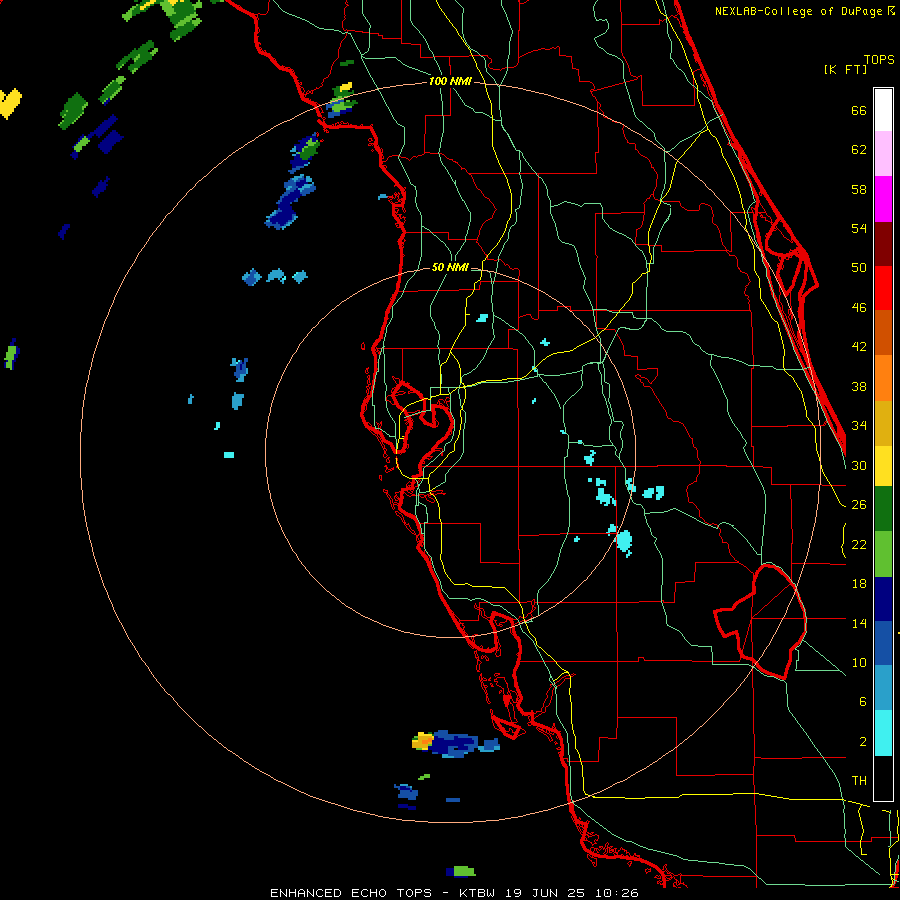The height and width of the screenshot is (900, 900).
Task: Click legend value "30"
Action: point(859,465)
